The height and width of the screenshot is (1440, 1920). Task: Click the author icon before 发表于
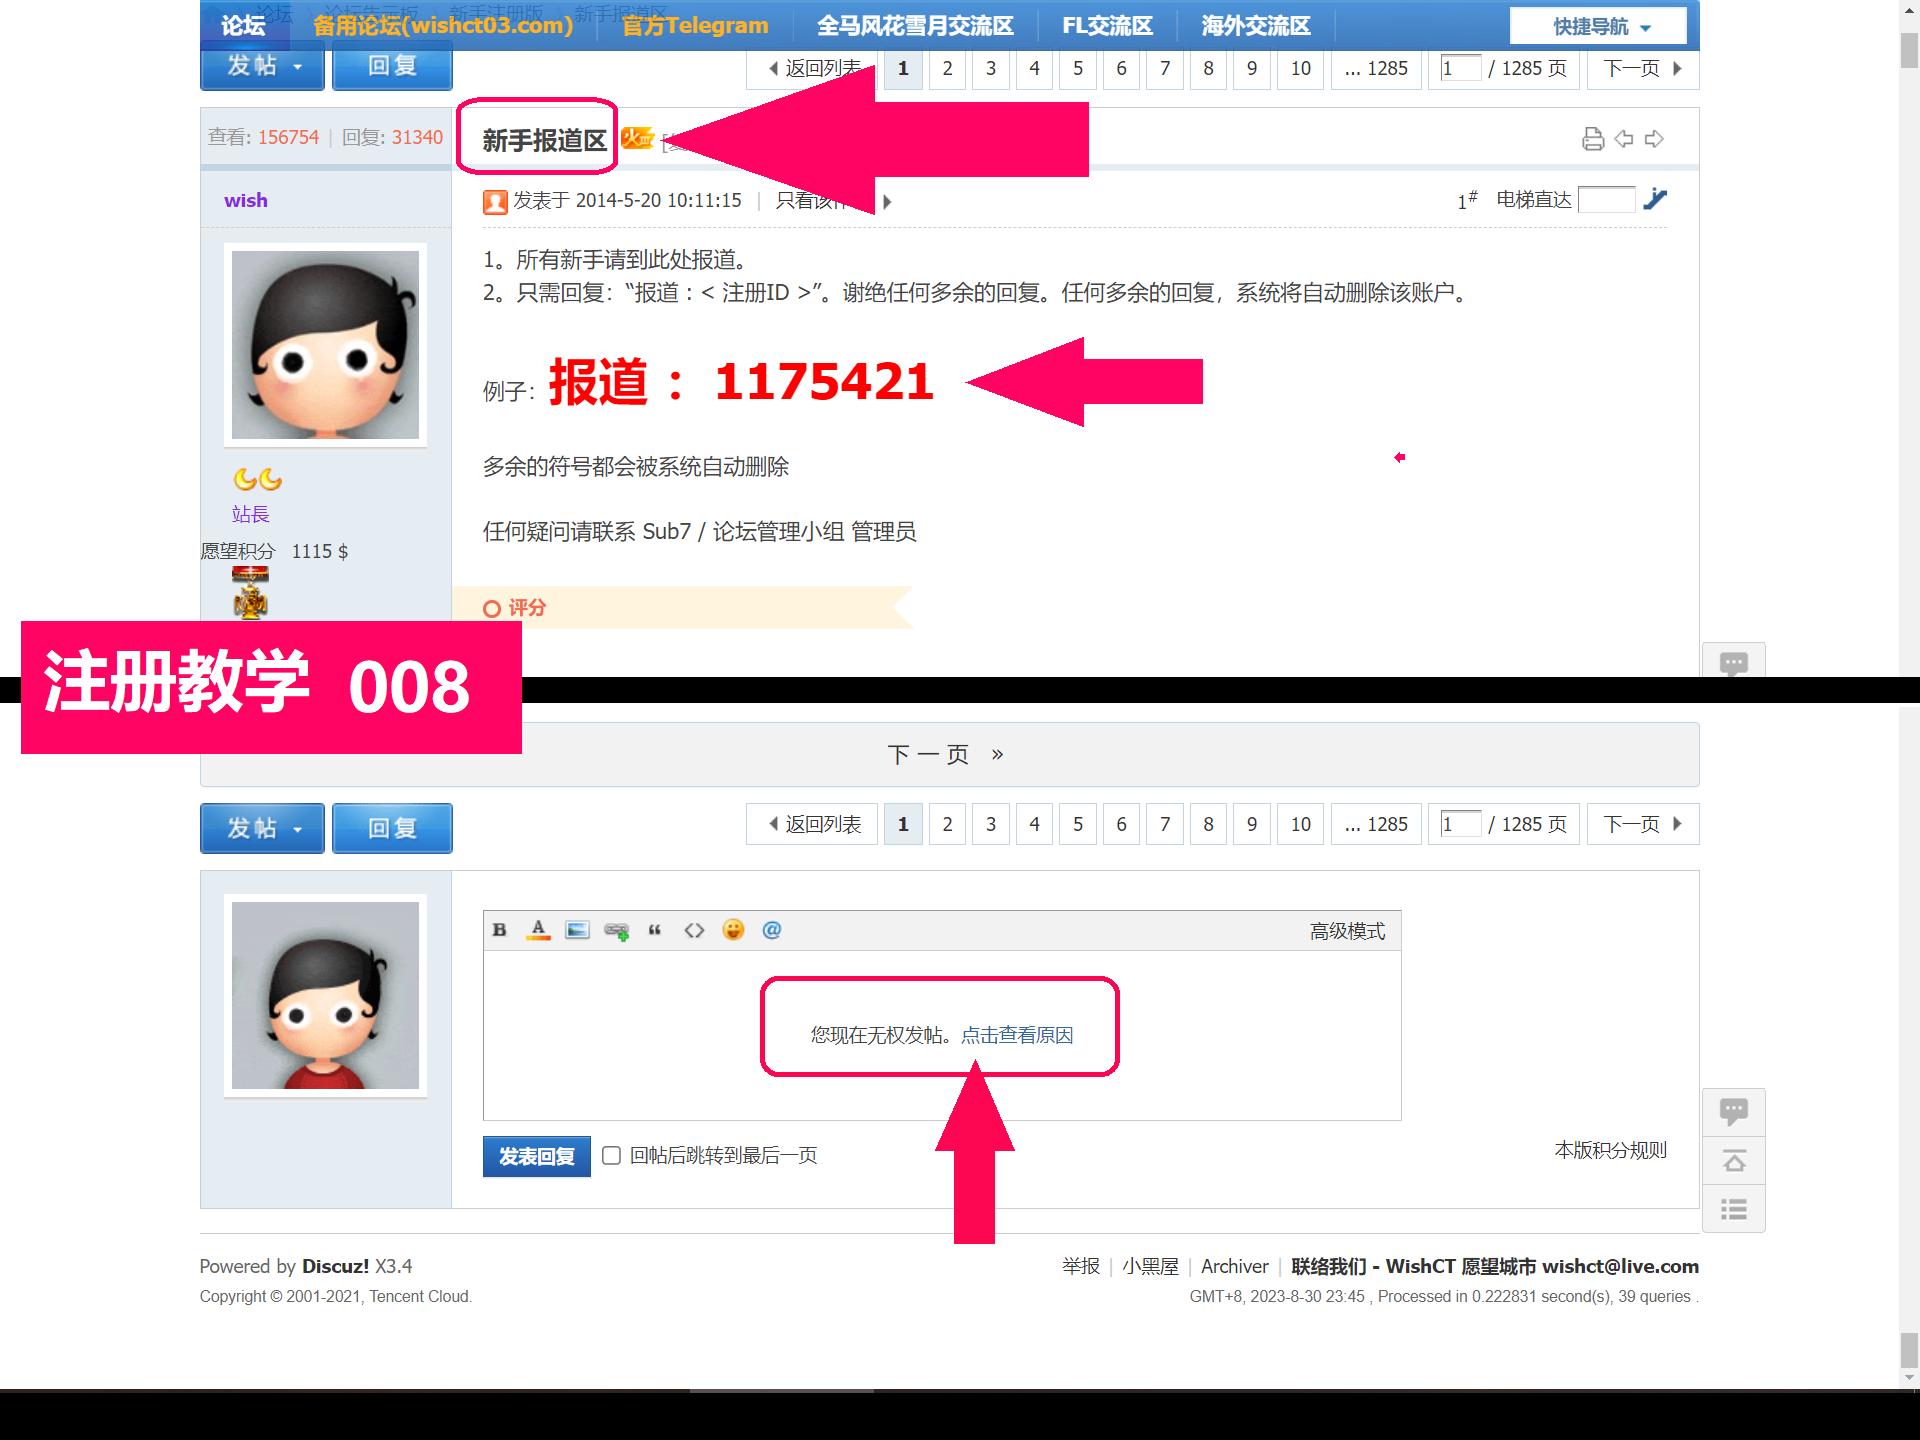click(495, 202)
